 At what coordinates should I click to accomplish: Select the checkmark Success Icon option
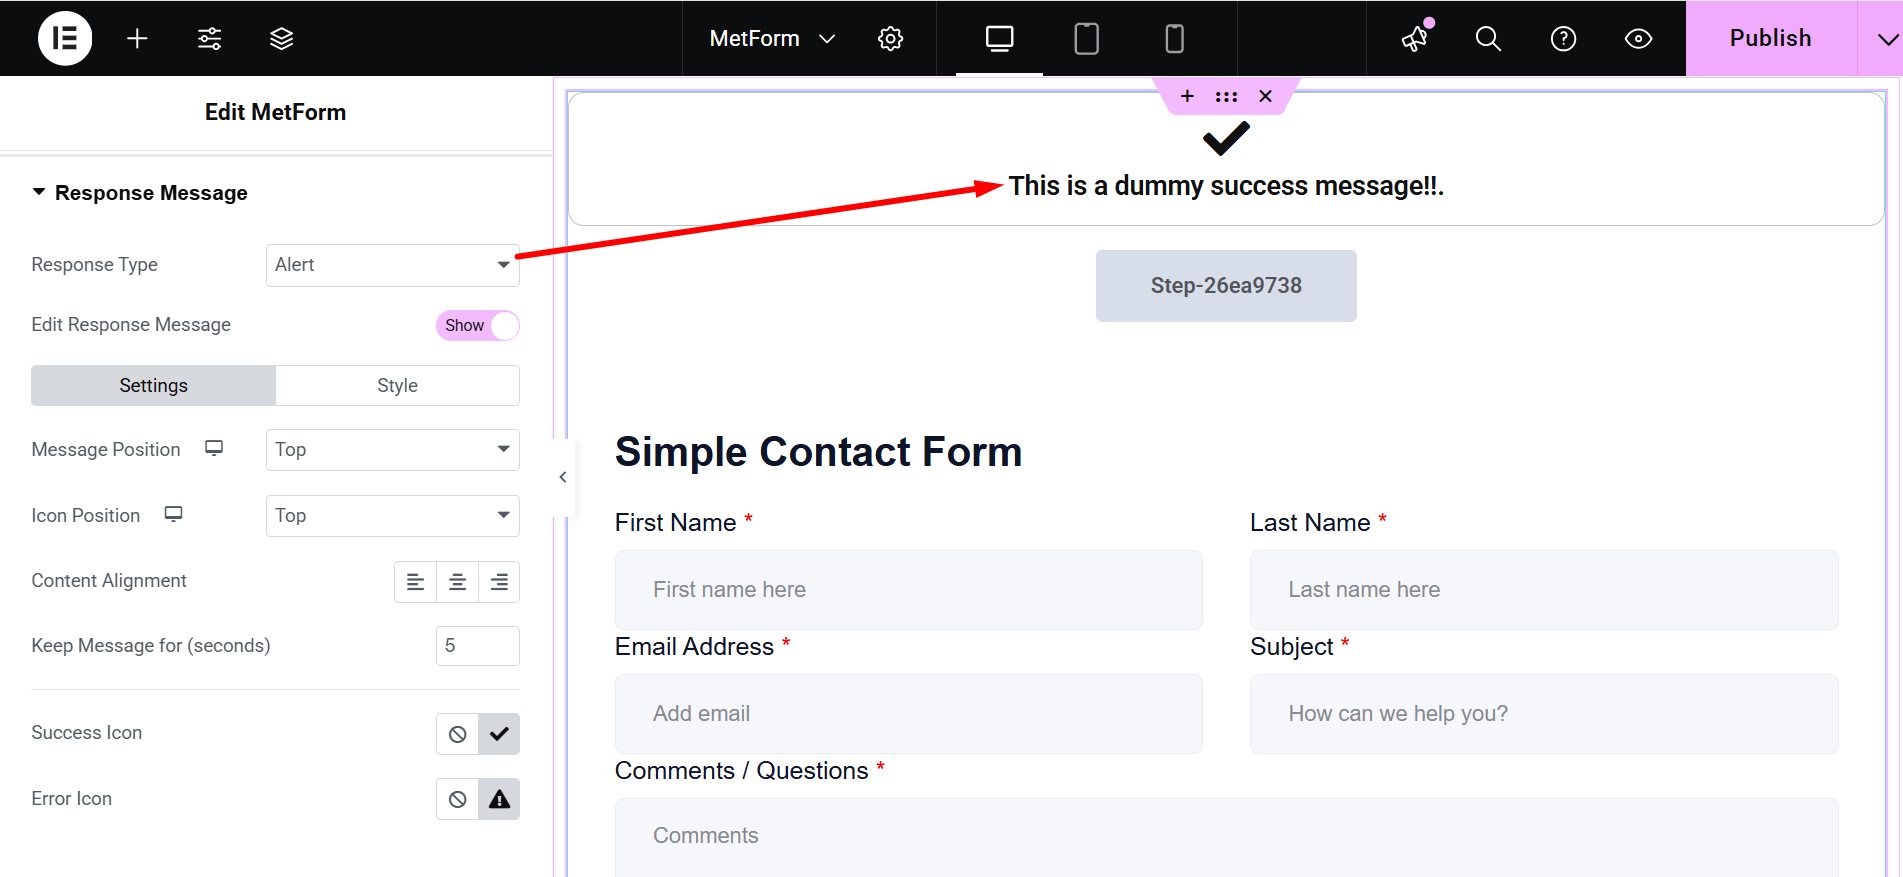[499, 734]
